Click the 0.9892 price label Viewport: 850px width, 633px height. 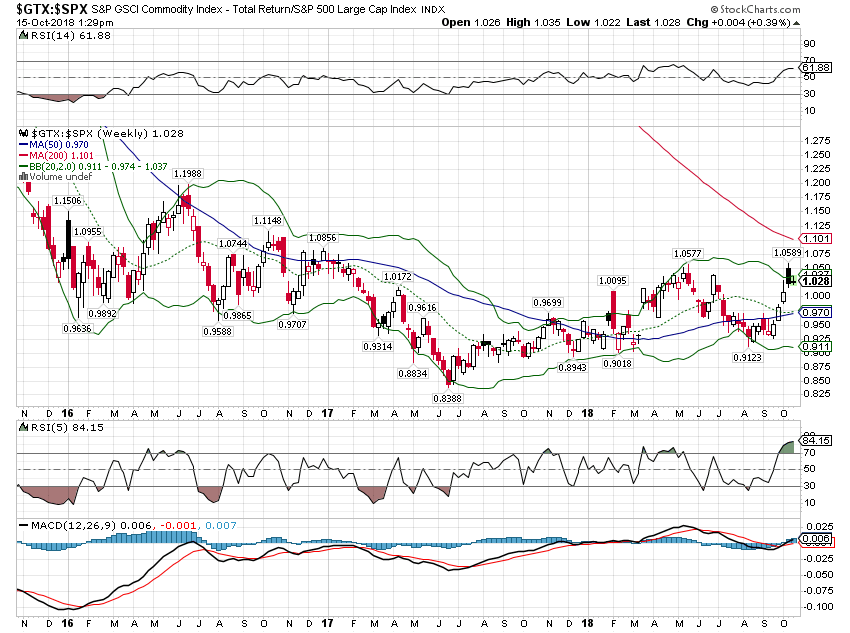tap(102, 313)
